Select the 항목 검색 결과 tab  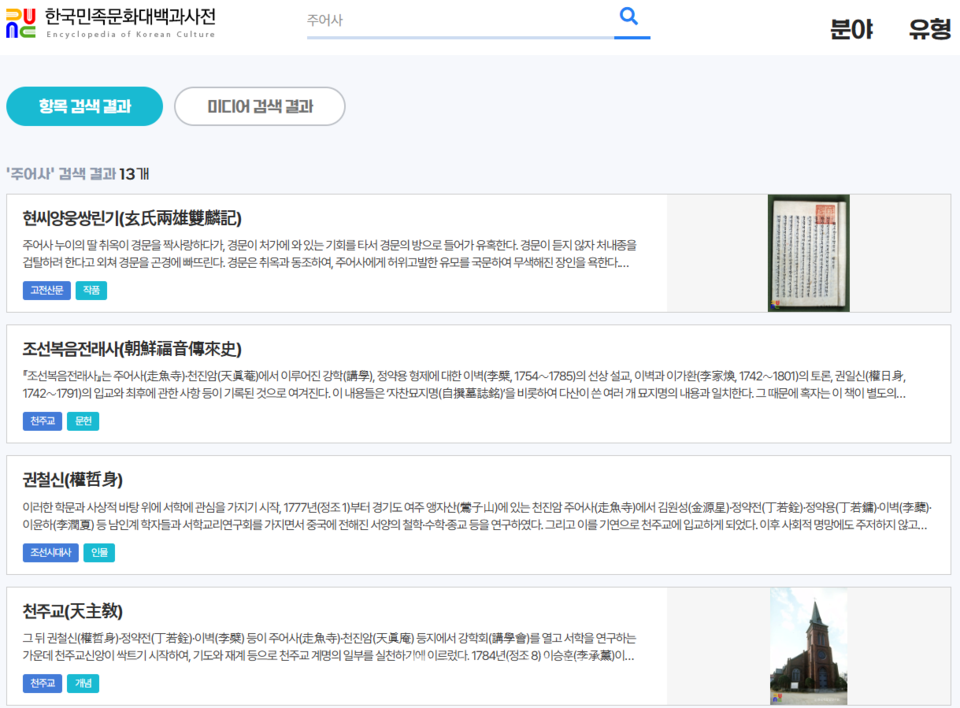84,105
